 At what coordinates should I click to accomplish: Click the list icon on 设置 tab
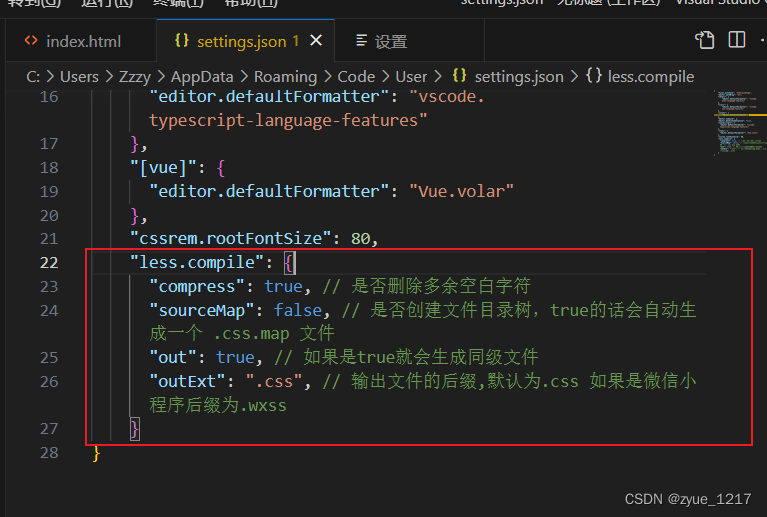[361, 41]
